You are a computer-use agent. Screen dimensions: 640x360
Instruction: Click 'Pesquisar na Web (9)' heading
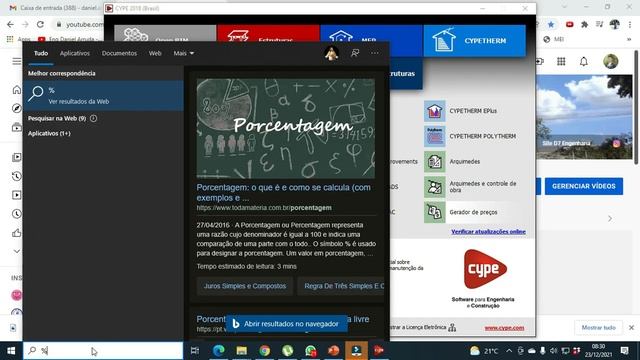pyautogui.click(x=57, y=118)
